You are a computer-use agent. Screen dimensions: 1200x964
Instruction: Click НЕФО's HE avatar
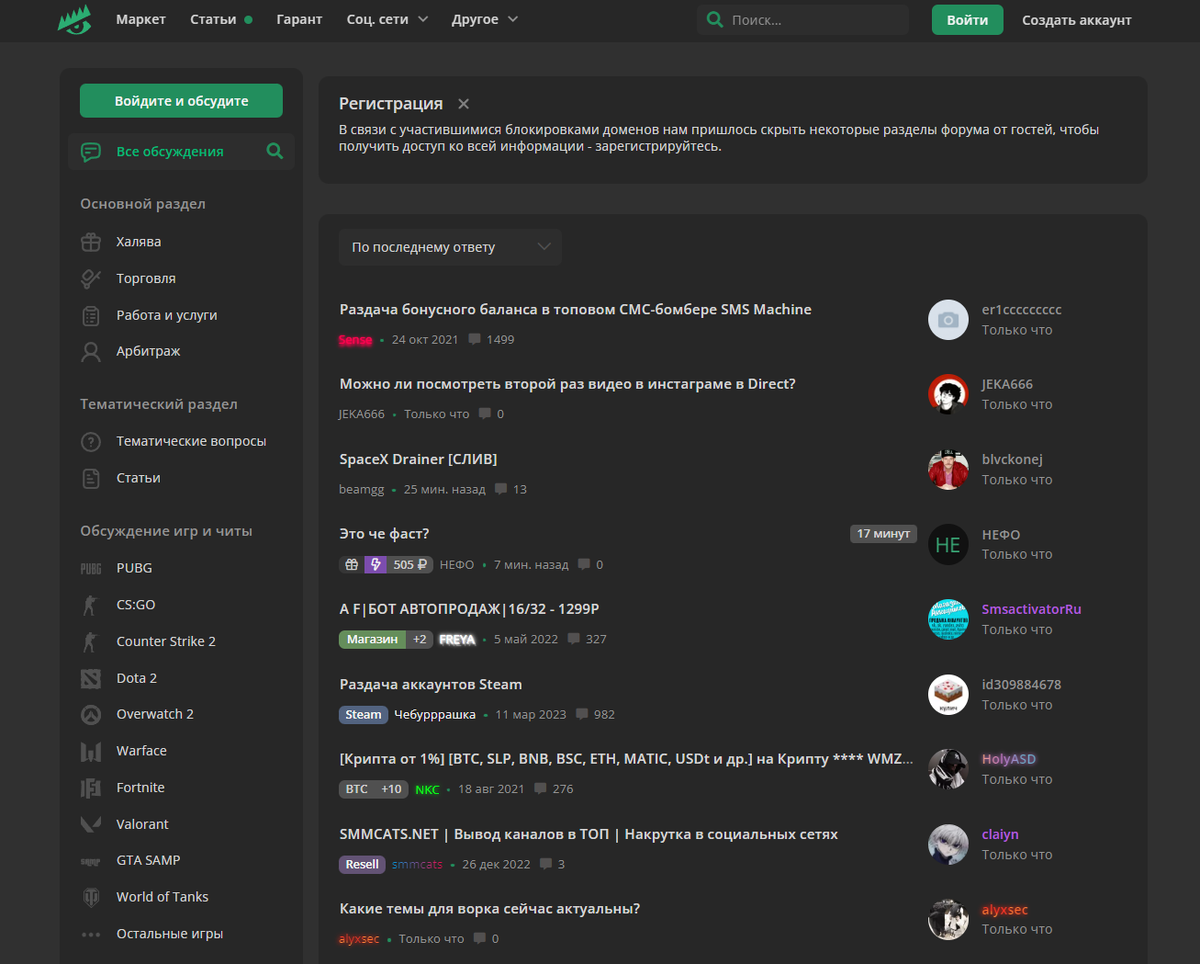(x=948, y=544)
